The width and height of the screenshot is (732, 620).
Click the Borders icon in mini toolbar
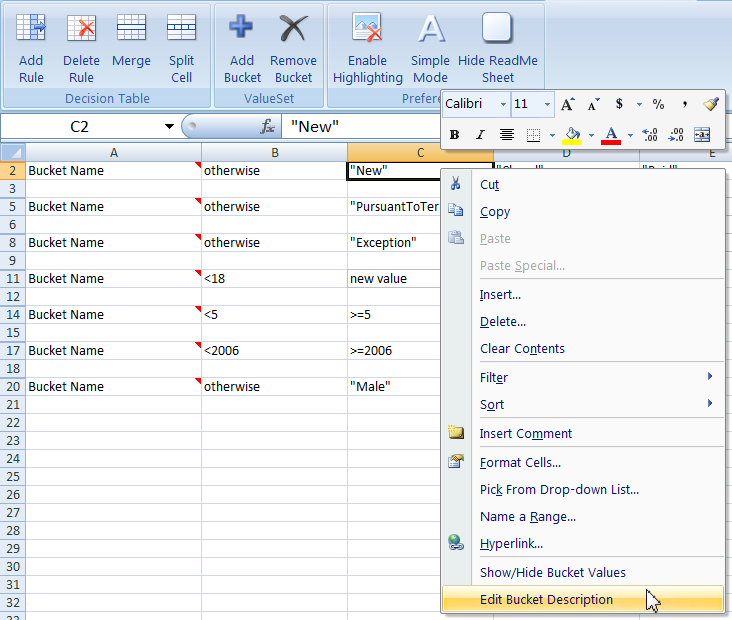[533, 135]
